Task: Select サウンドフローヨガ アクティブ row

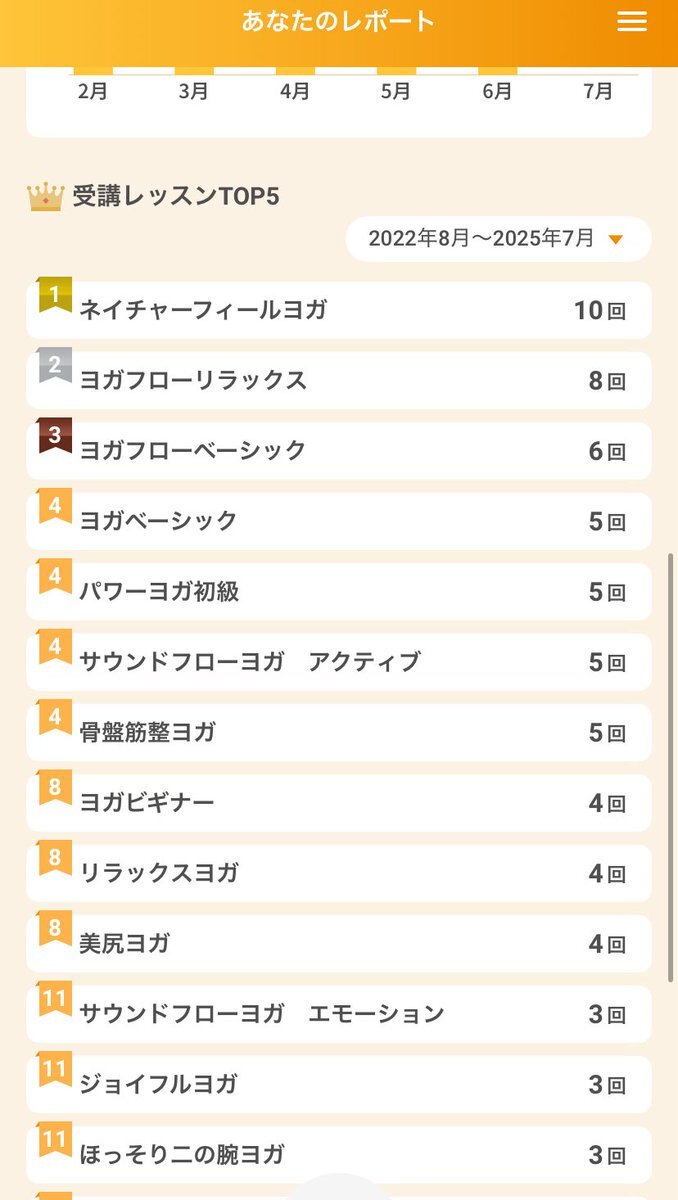Action: coord(339,662)
